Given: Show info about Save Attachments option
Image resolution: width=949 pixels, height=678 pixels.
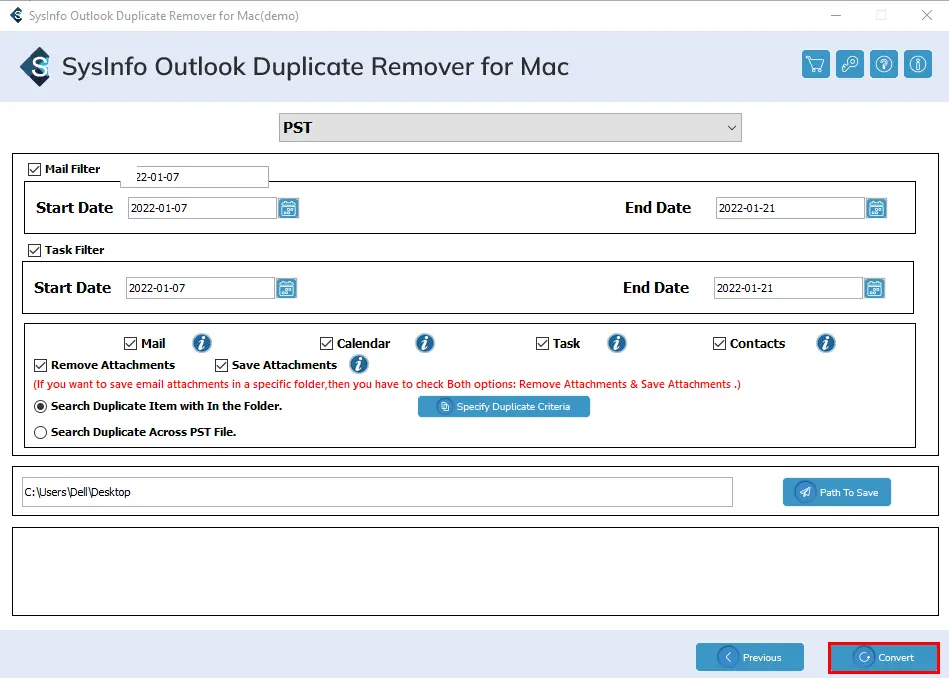Looking at the screenshot, I should pyautogui.click(x=358, y=364).
